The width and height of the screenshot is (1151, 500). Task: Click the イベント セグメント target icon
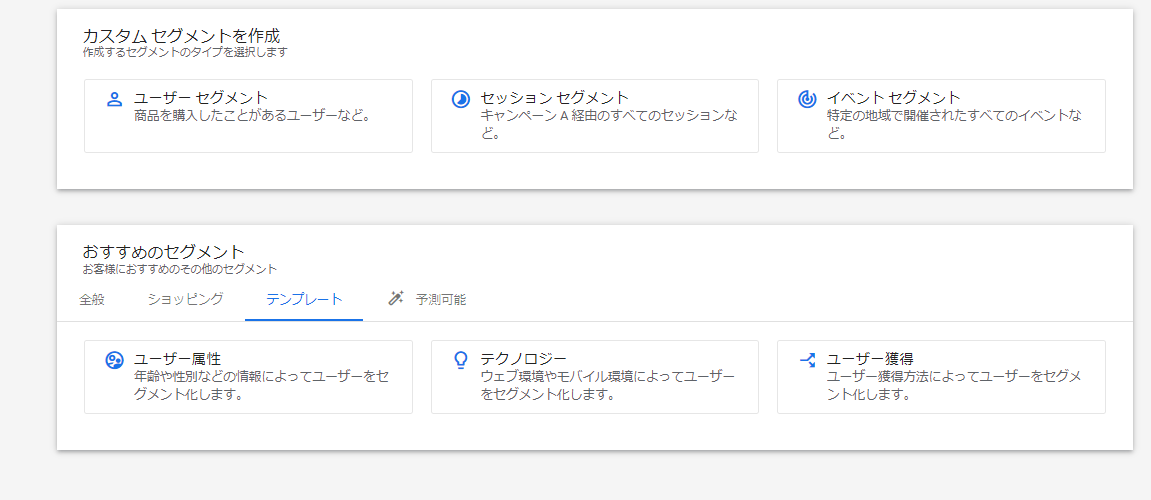[x=807, y=99]
